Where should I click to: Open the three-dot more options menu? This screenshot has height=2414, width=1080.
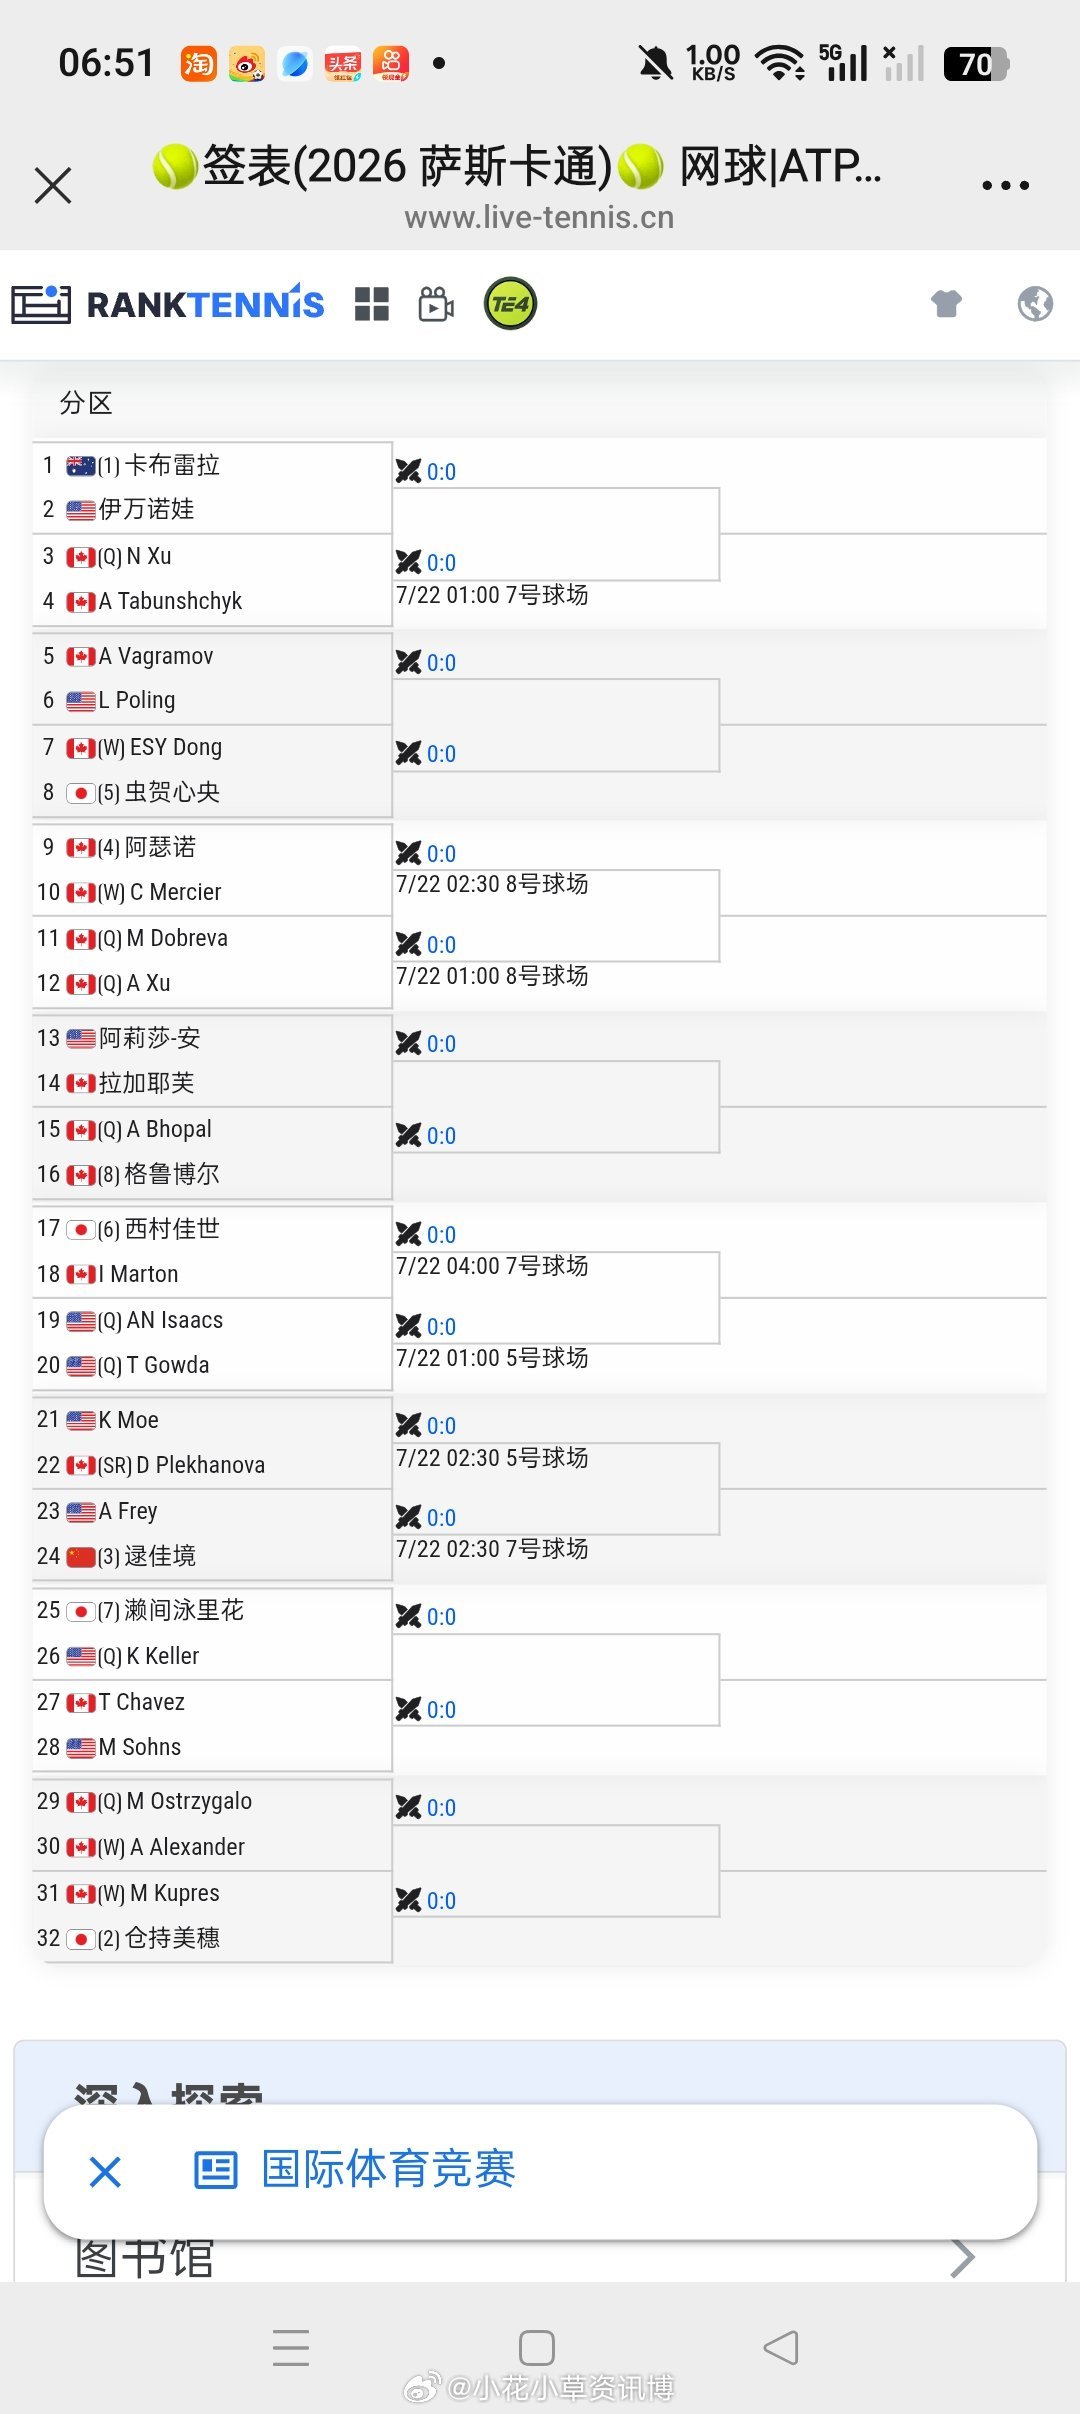[1005, 186]
